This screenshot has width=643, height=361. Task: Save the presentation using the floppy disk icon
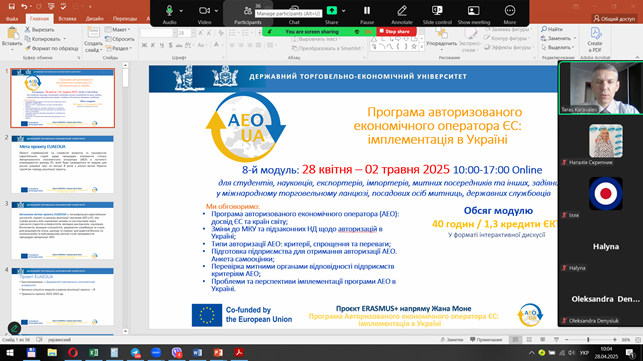coord(11,6)
